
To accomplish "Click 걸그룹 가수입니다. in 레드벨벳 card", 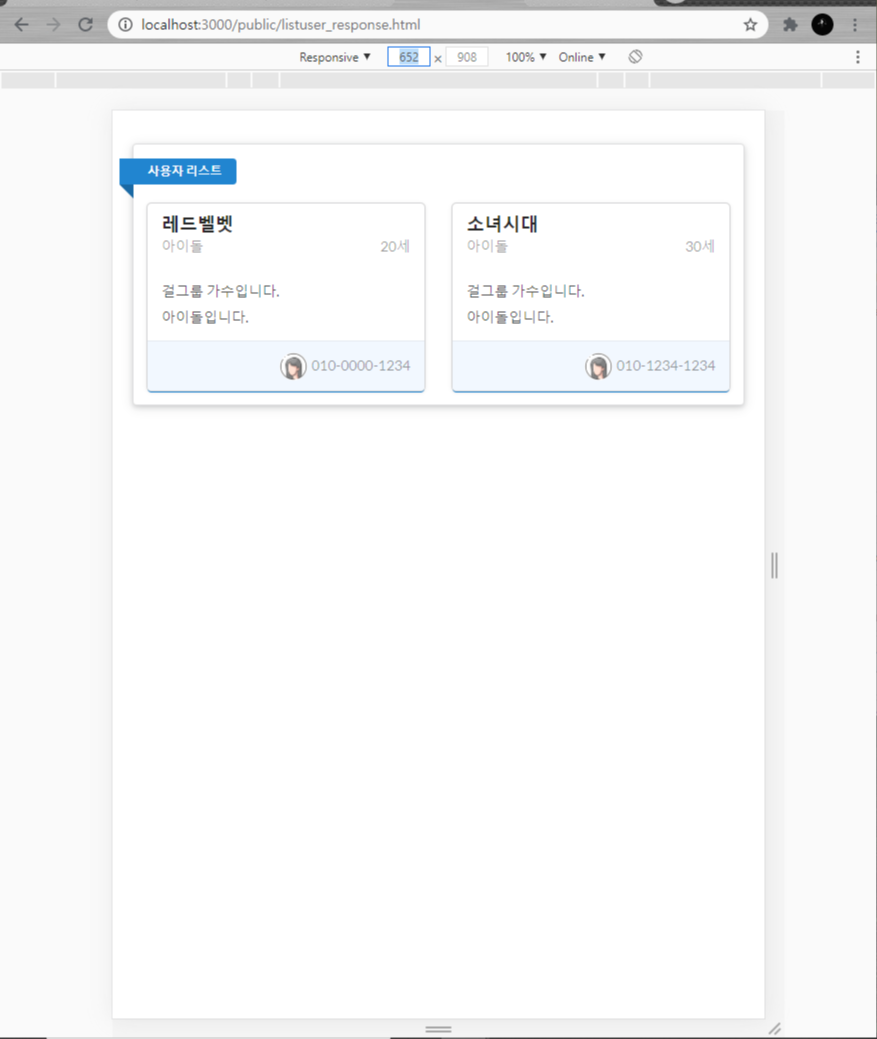I will pos(221,291).
